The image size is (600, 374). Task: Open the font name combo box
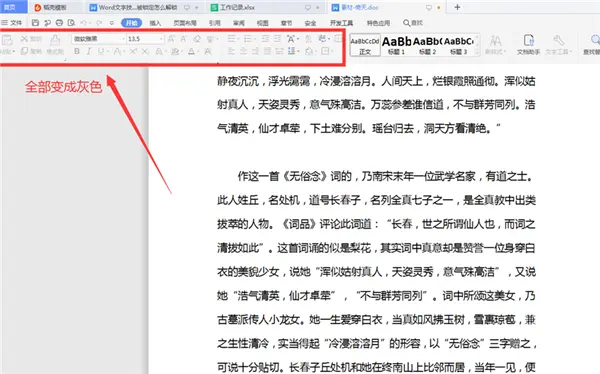point(99,39)
